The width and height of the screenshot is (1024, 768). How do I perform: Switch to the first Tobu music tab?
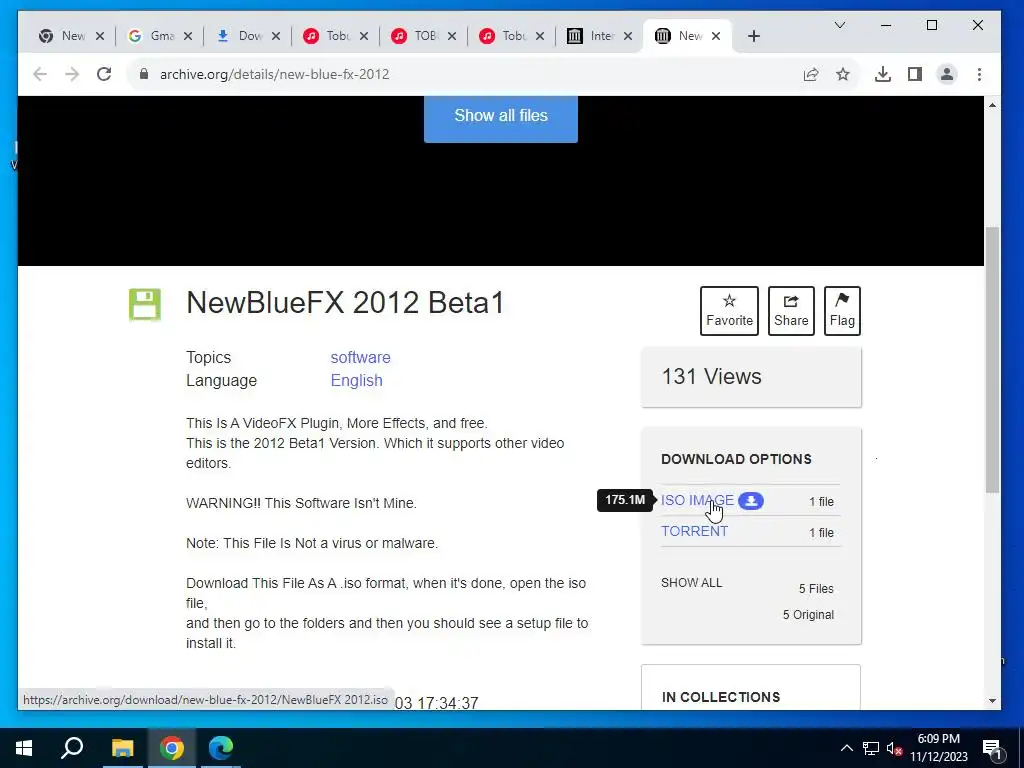point(335,36)
